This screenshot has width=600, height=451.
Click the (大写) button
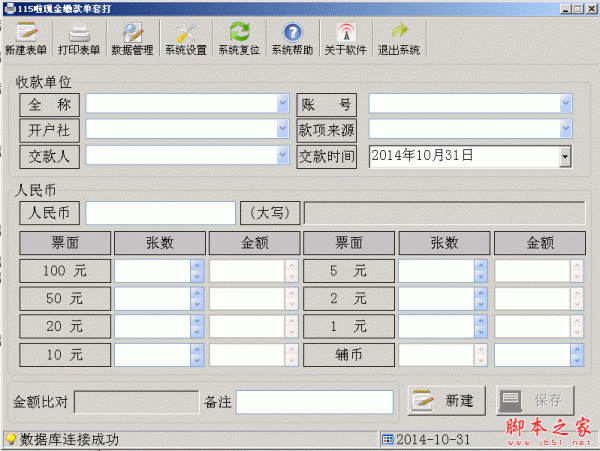pos(270,213)
